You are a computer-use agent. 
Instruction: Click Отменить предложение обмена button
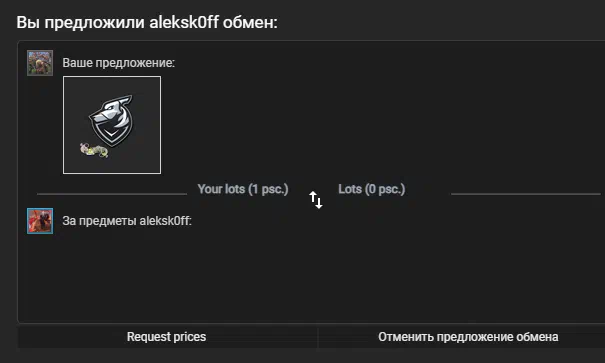click(x=468, y=337)
